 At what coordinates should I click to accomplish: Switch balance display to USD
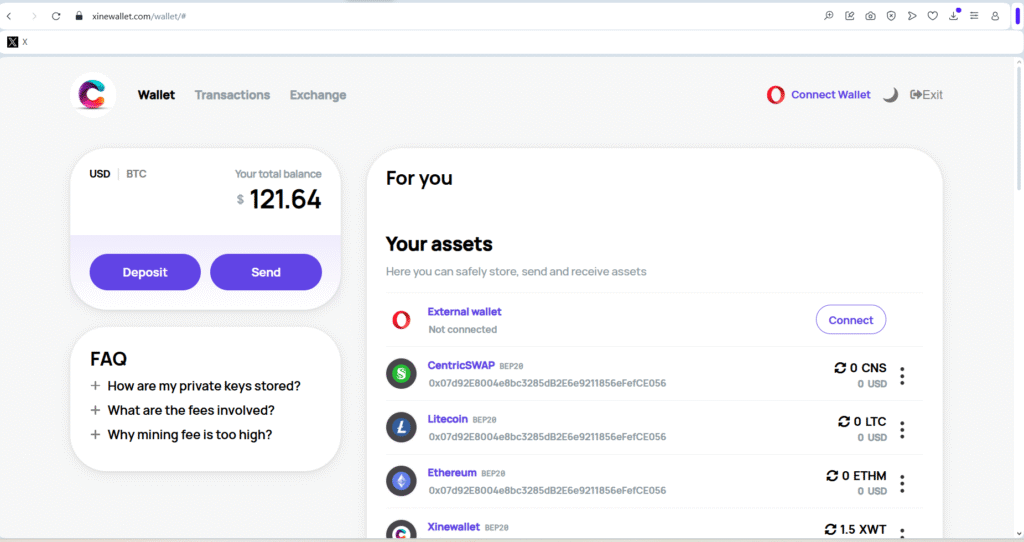(100, 174)
